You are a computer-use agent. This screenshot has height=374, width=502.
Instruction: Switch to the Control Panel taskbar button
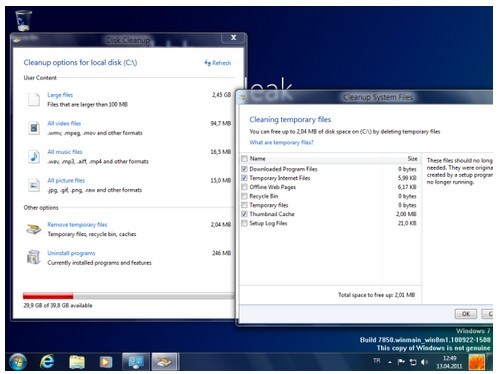coord(136,362)
